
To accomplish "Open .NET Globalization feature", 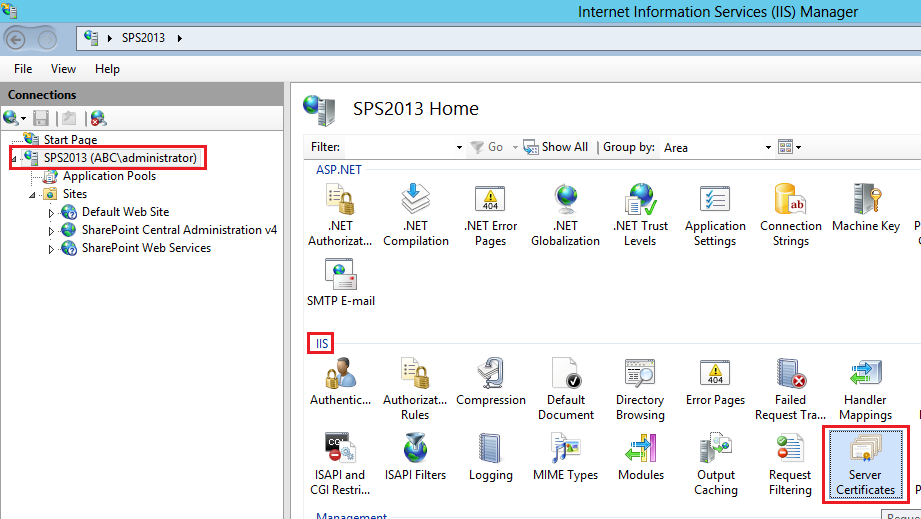I will tap(566, 215).
